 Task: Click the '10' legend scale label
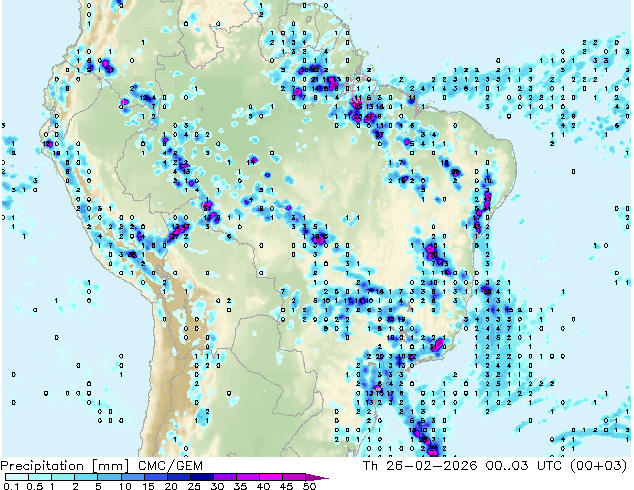pos(125,486)
